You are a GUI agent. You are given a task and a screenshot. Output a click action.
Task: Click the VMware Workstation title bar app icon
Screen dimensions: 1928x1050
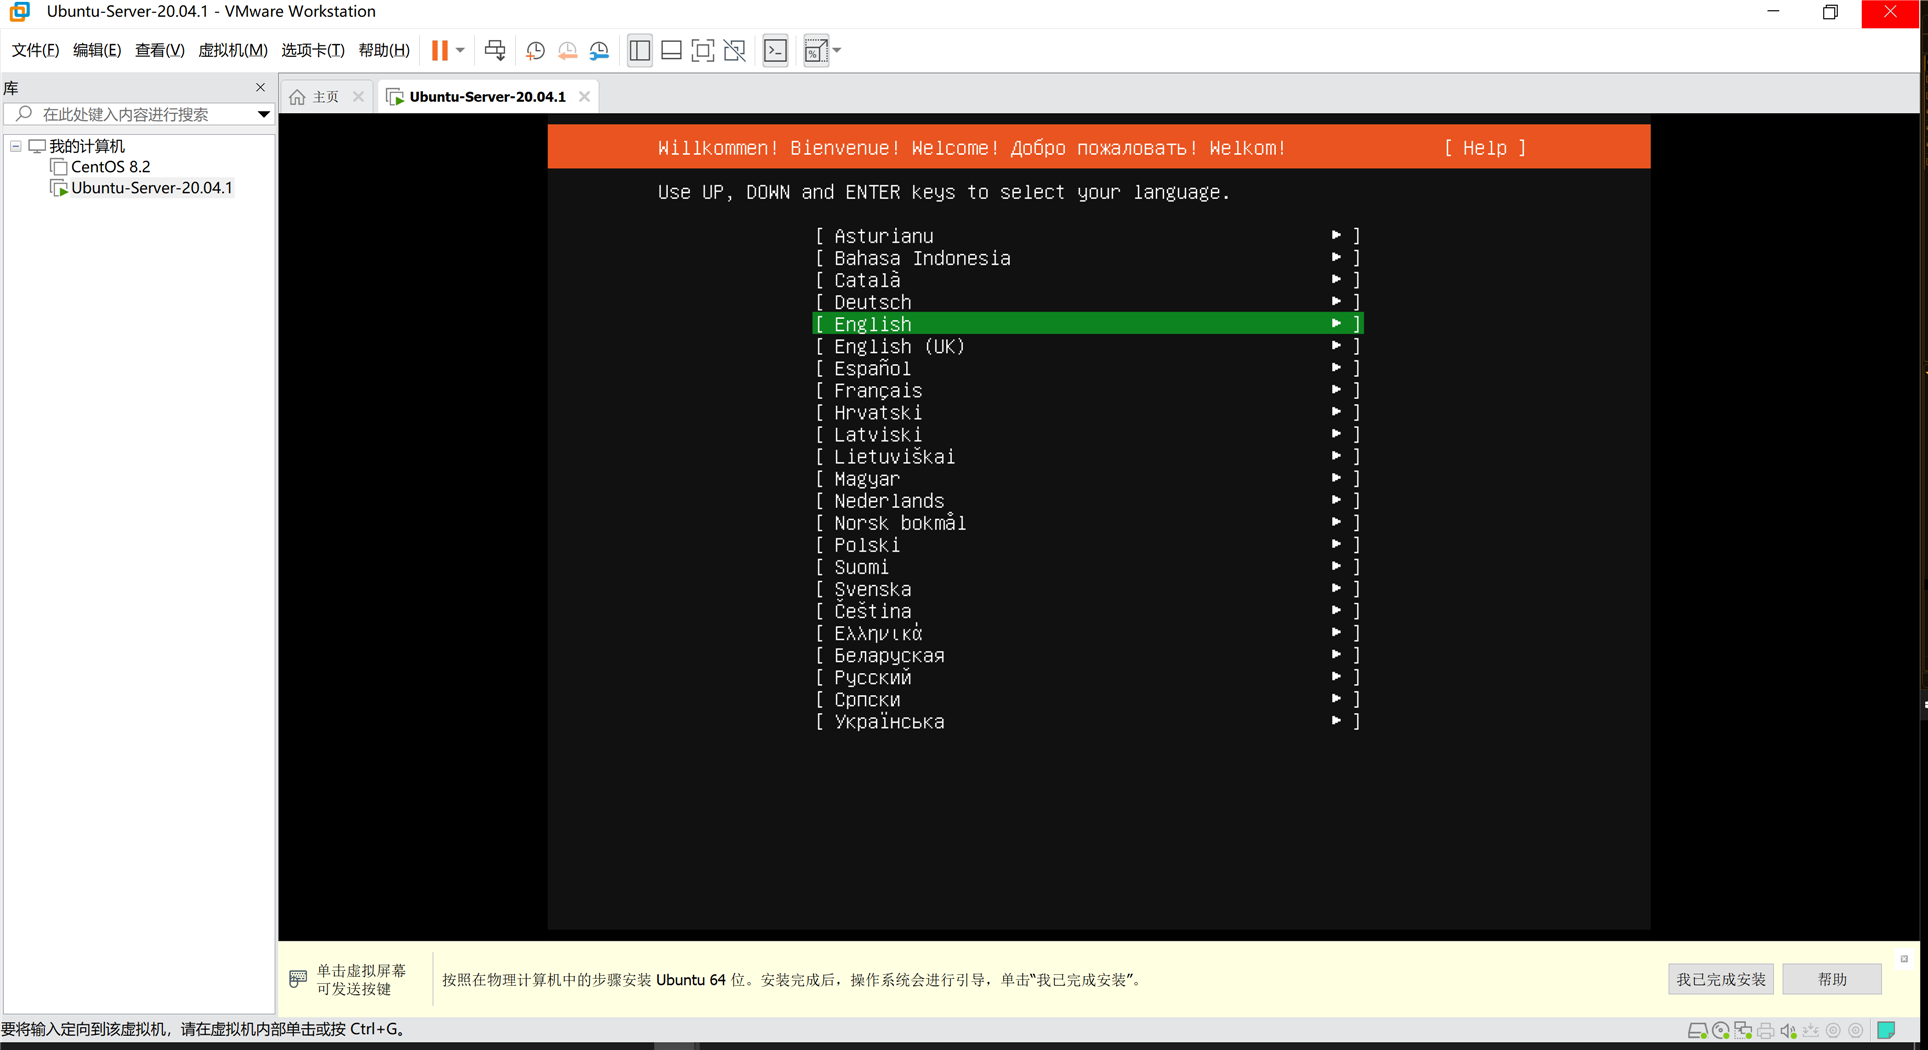click(20, 12)
